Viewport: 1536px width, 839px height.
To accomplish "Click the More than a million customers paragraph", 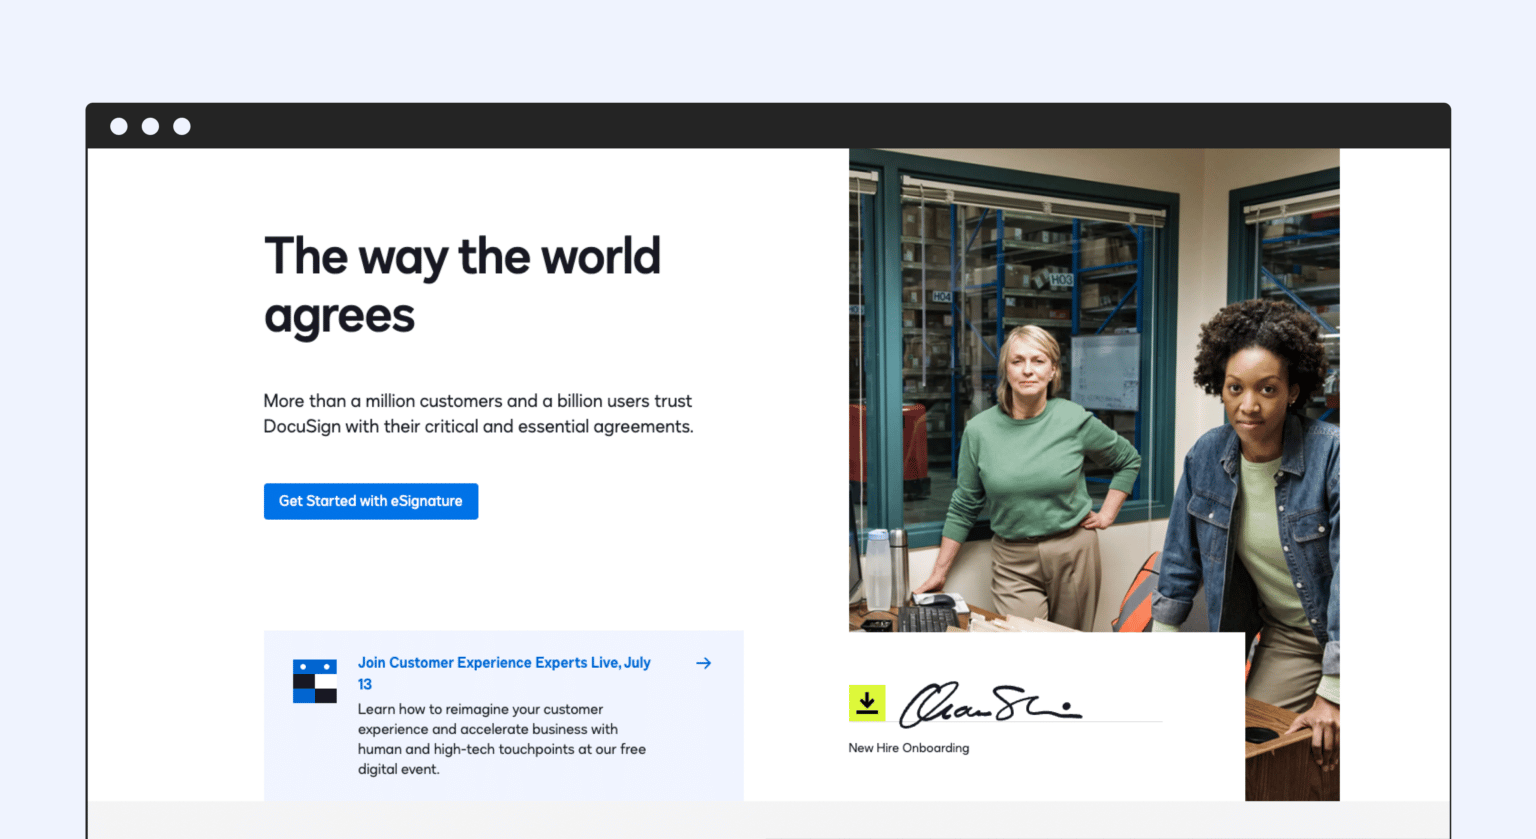I will 478,414.
